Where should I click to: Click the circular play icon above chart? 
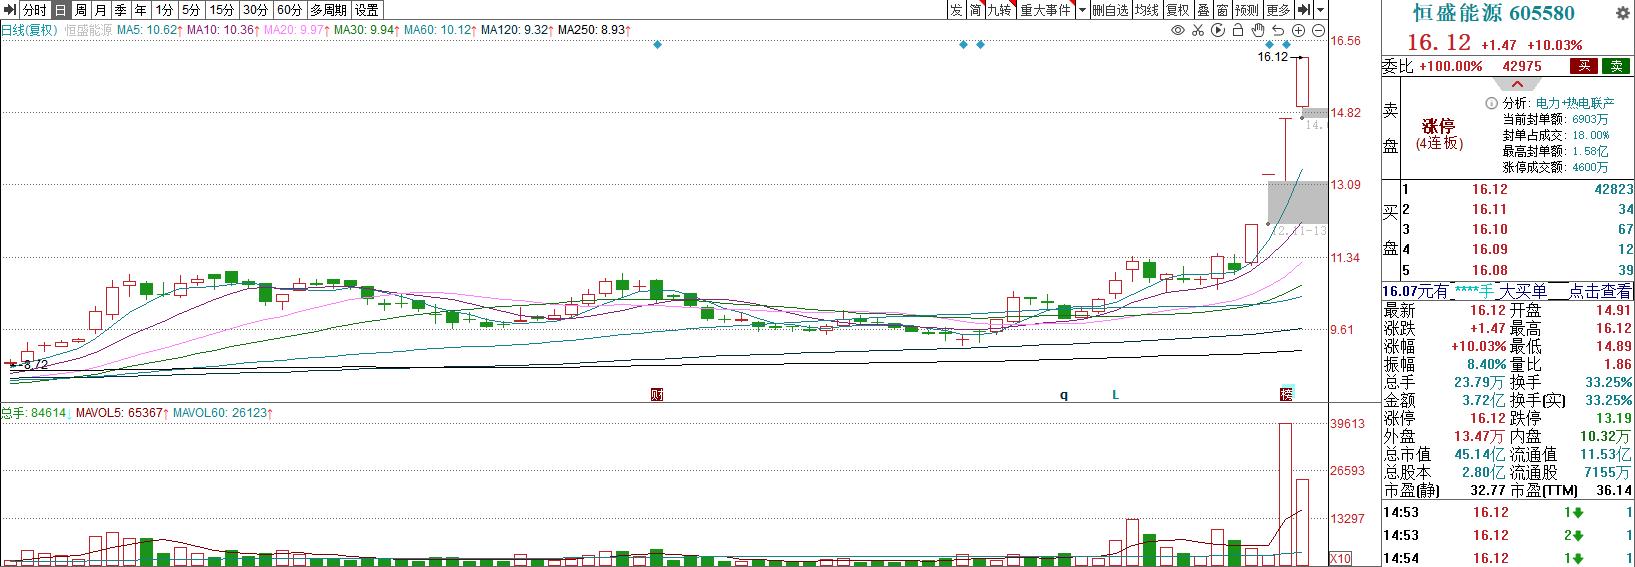pyautogui.click(x=1218, y=31)
